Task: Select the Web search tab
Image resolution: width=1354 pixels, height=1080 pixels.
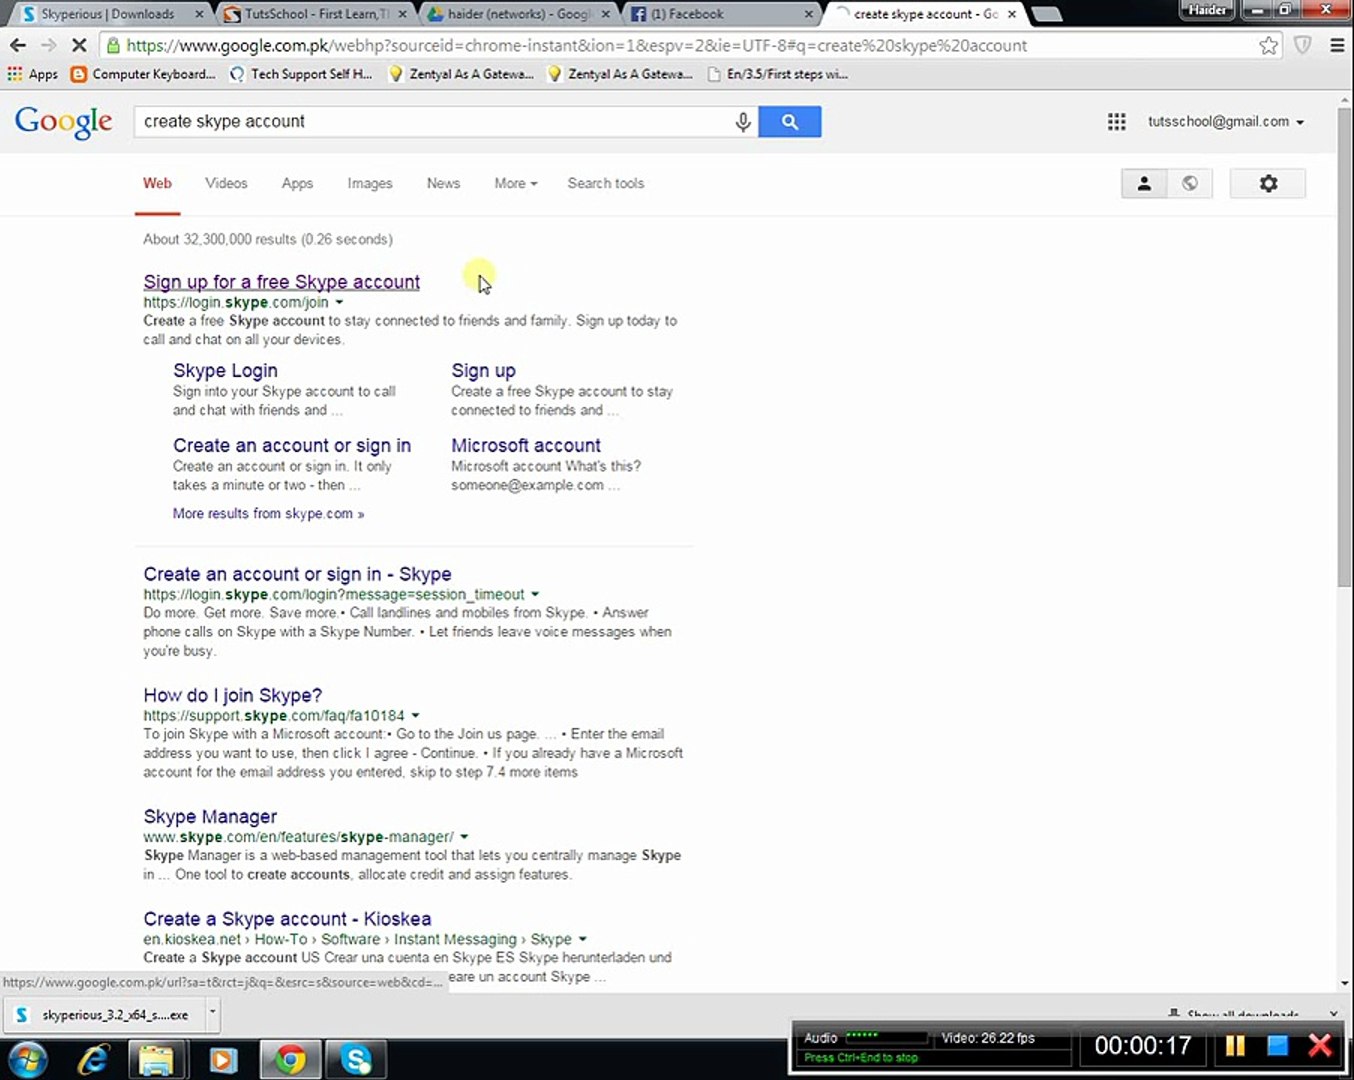Action: (157, 183)
